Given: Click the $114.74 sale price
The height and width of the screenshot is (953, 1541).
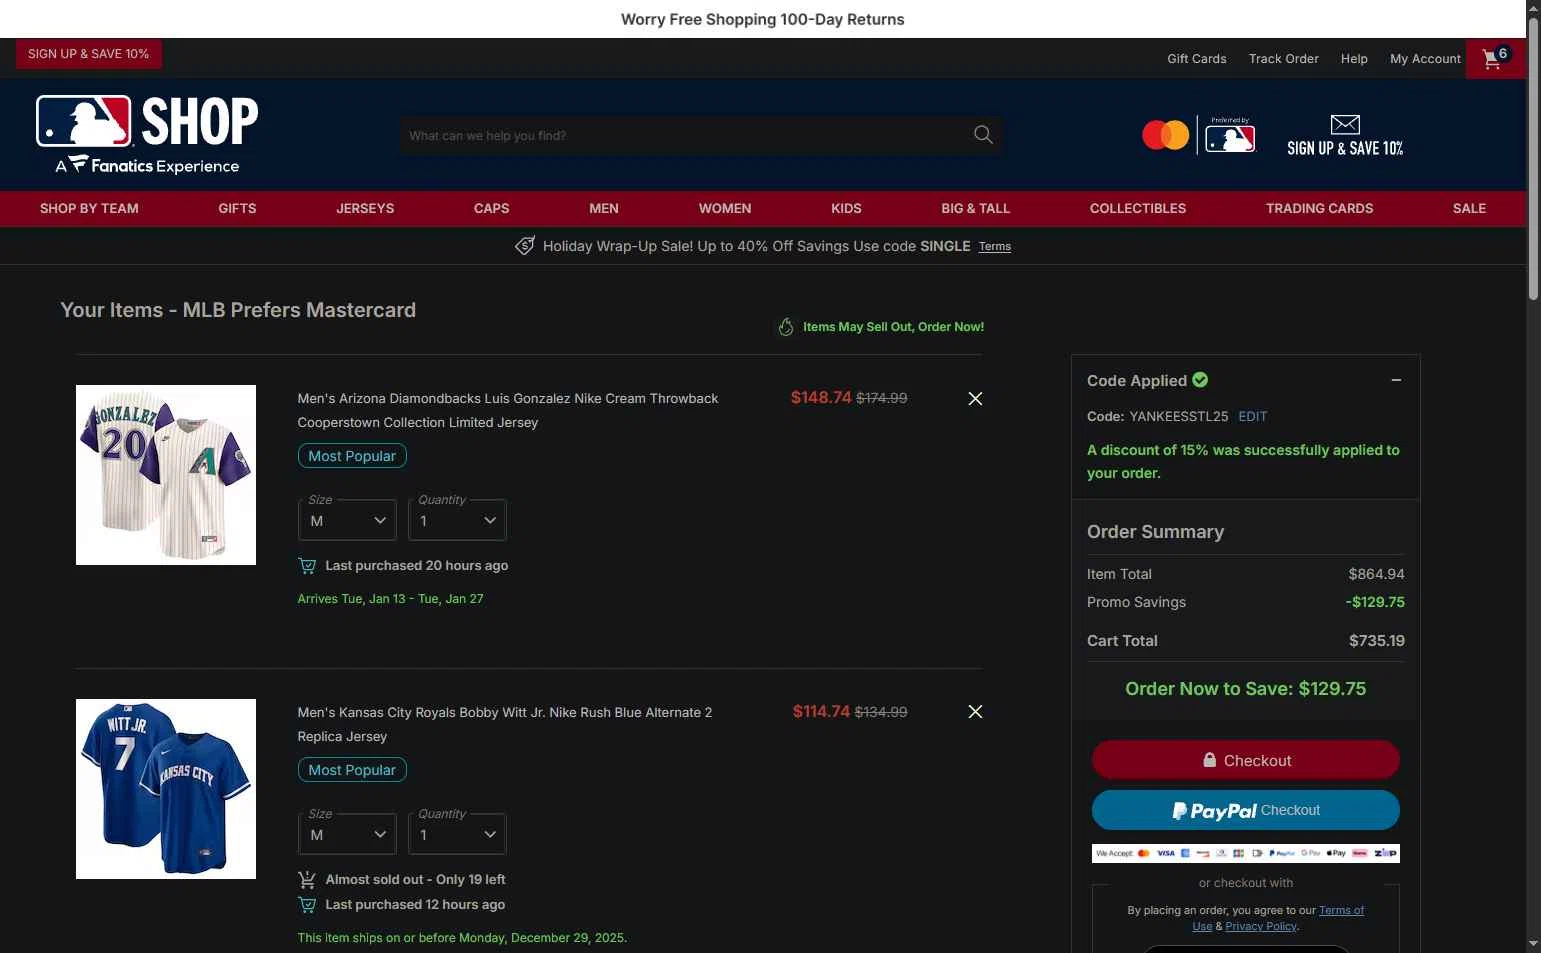Looking at the screenshot, I should (x=821, y=712).
